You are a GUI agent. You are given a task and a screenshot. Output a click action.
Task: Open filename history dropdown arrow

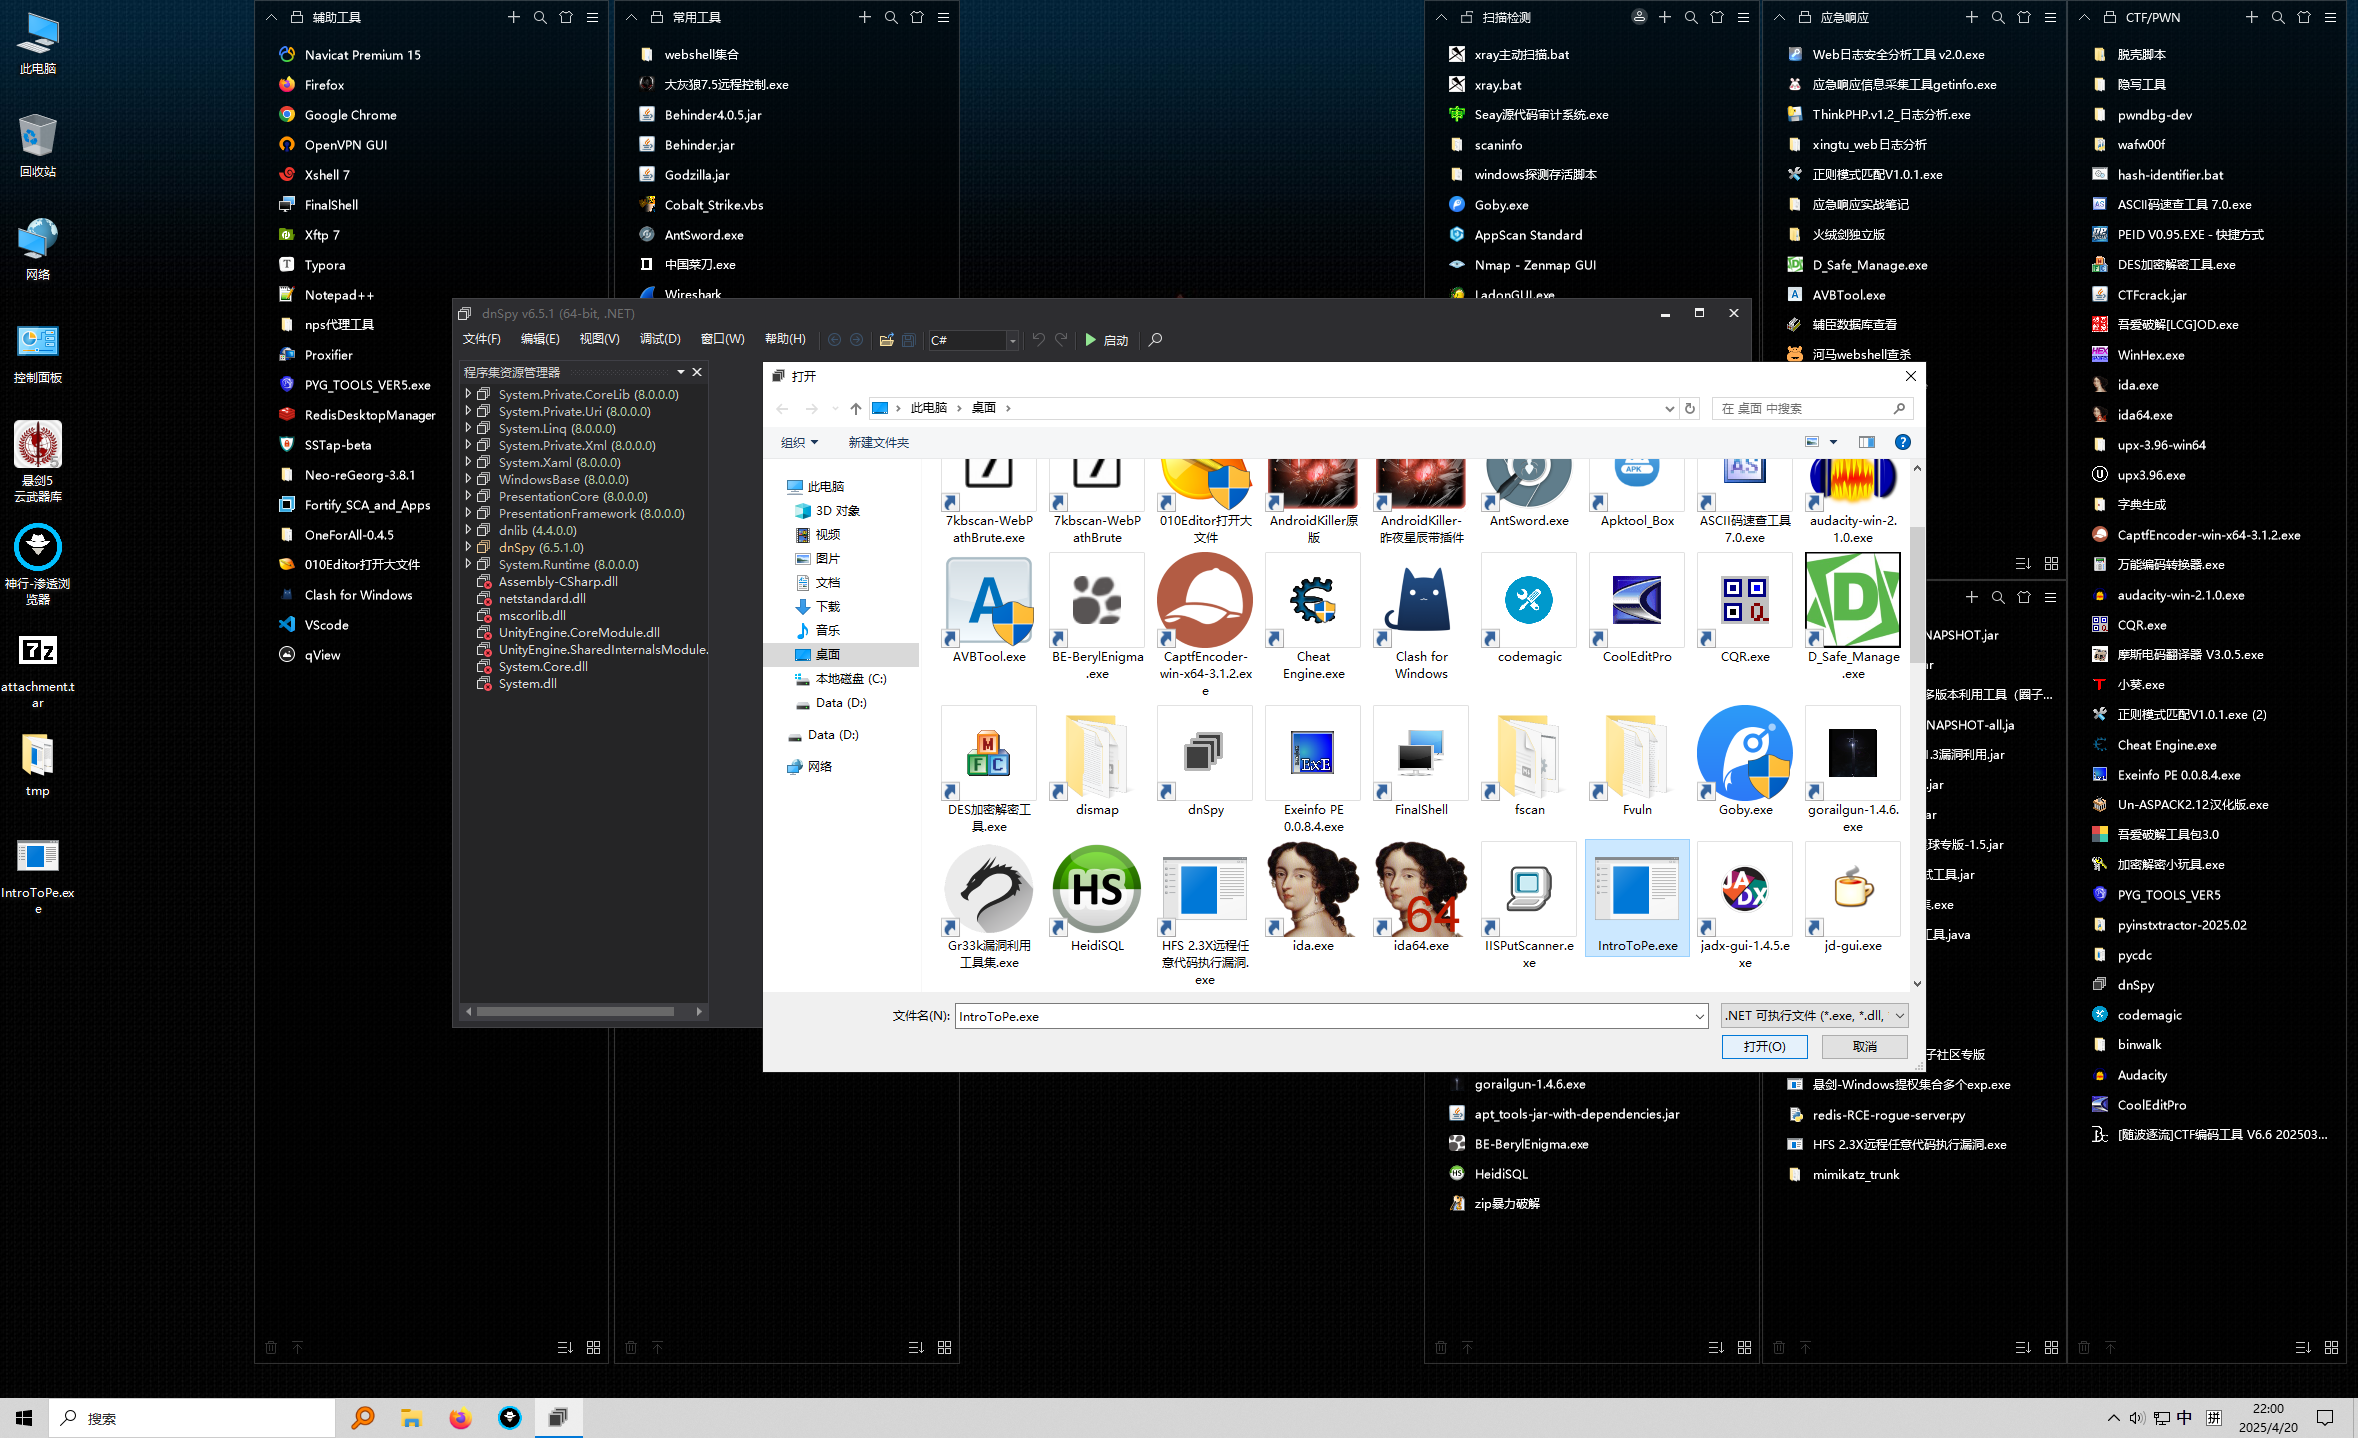point(1699,1016)
